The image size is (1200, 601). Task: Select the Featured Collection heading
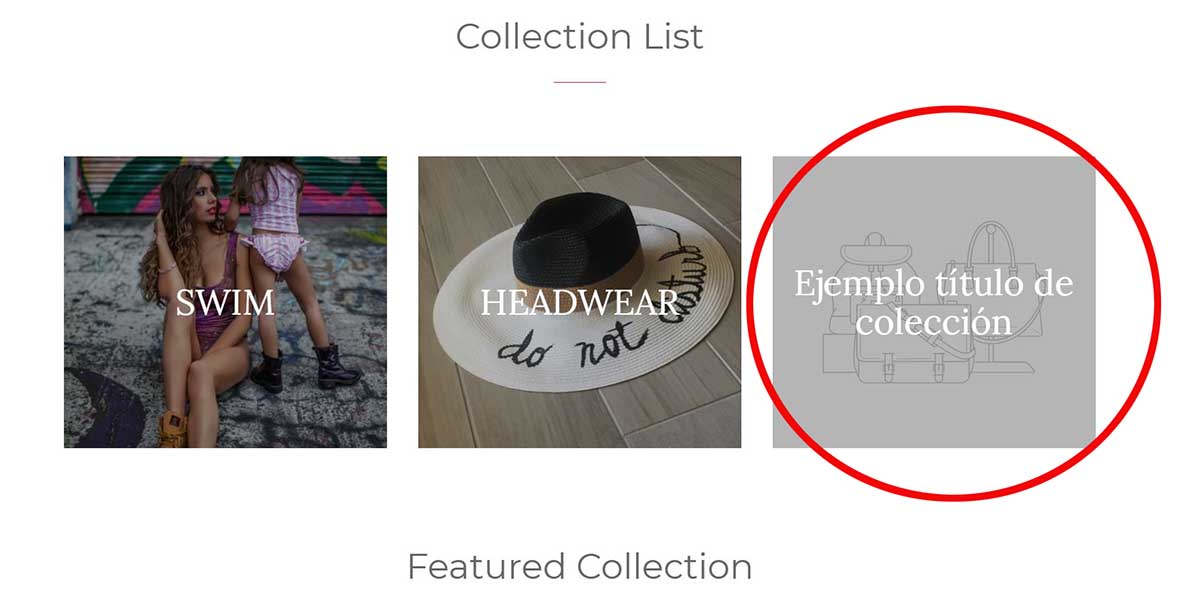pyautogui.click(x=579, y=567)
